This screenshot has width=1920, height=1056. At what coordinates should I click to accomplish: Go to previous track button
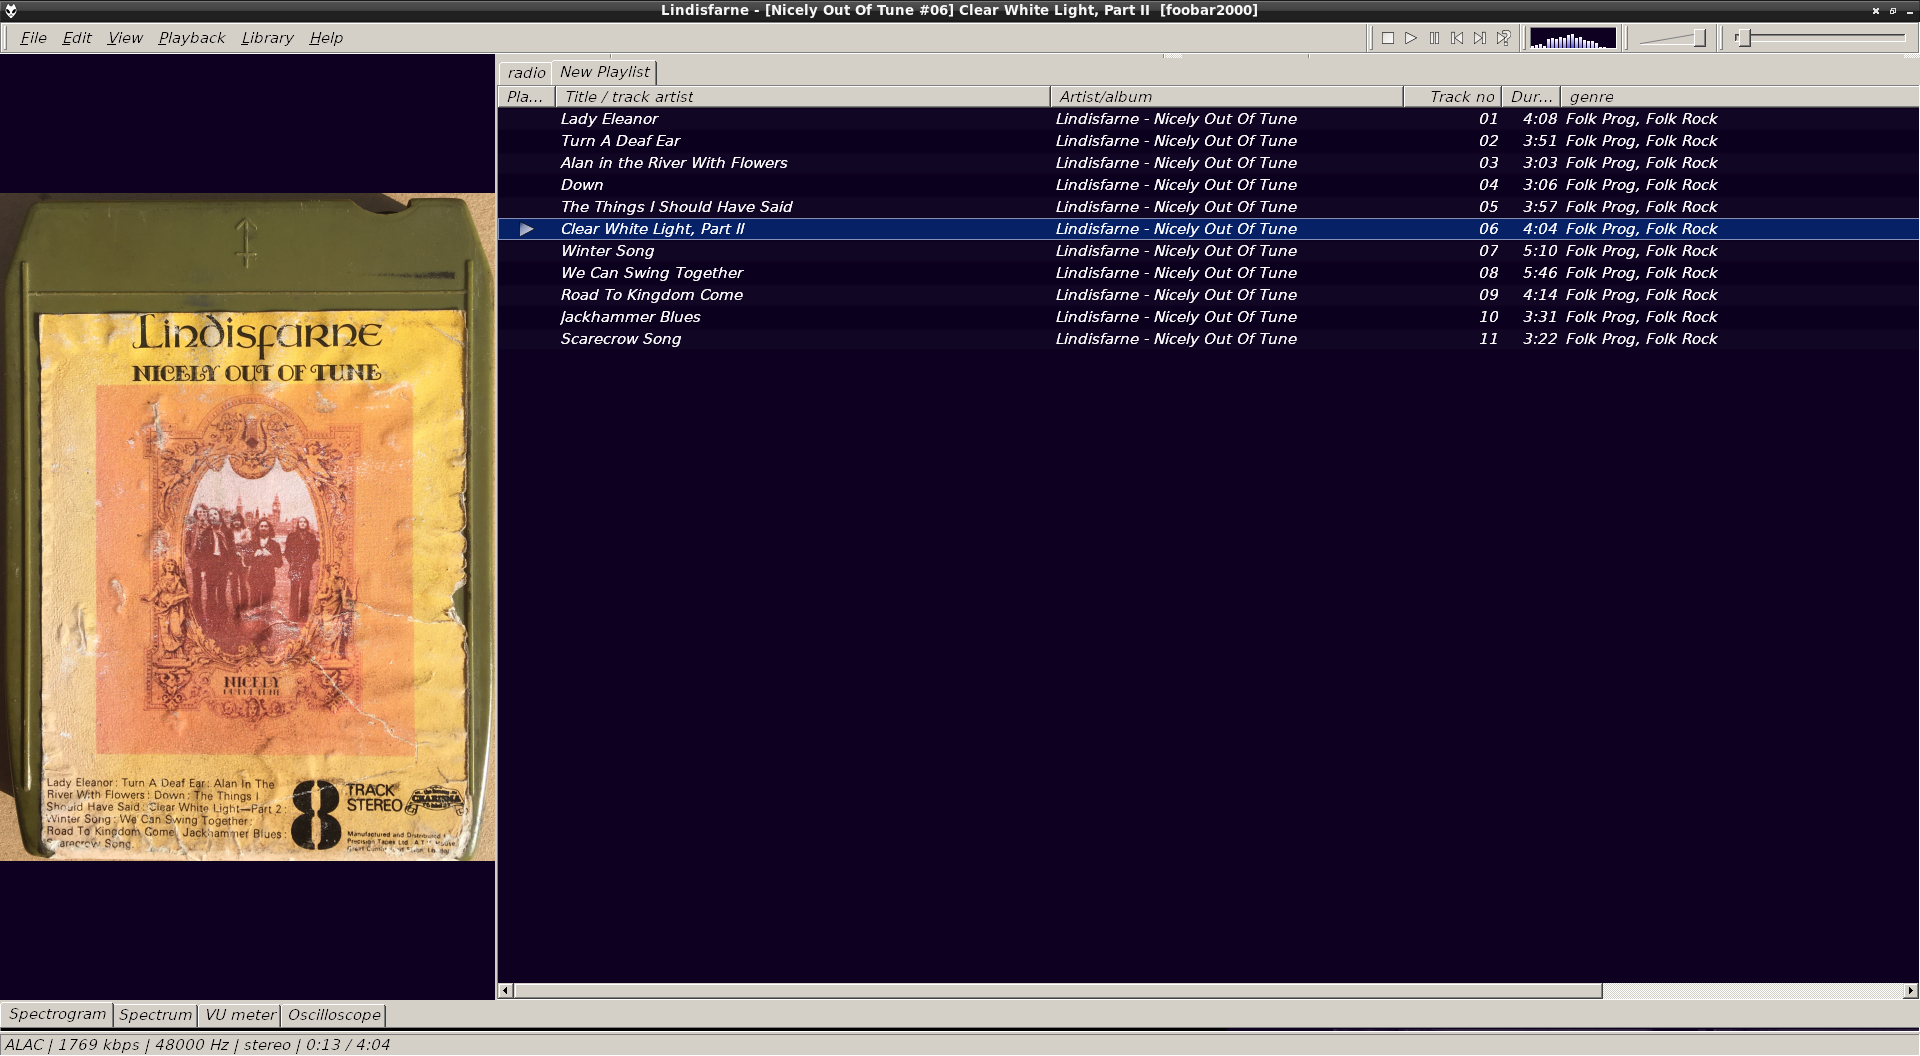(x=1457, y=38)
